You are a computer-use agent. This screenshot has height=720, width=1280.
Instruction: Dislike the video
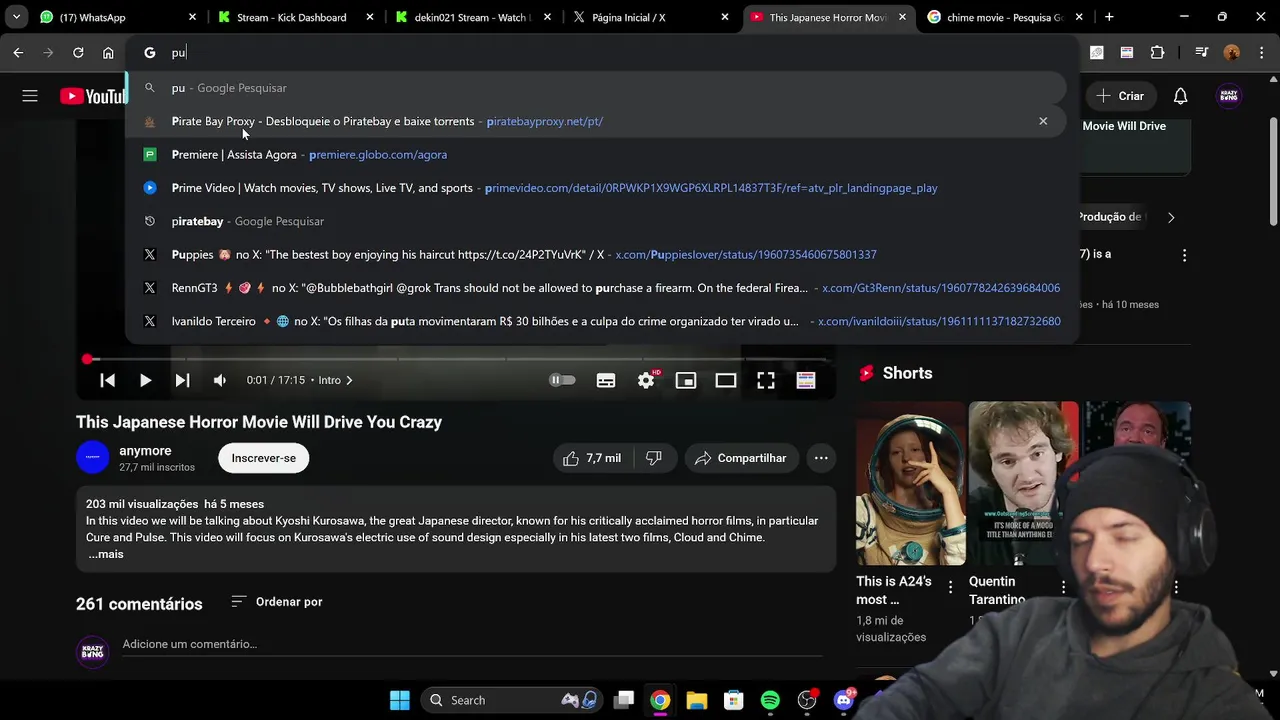654,458
